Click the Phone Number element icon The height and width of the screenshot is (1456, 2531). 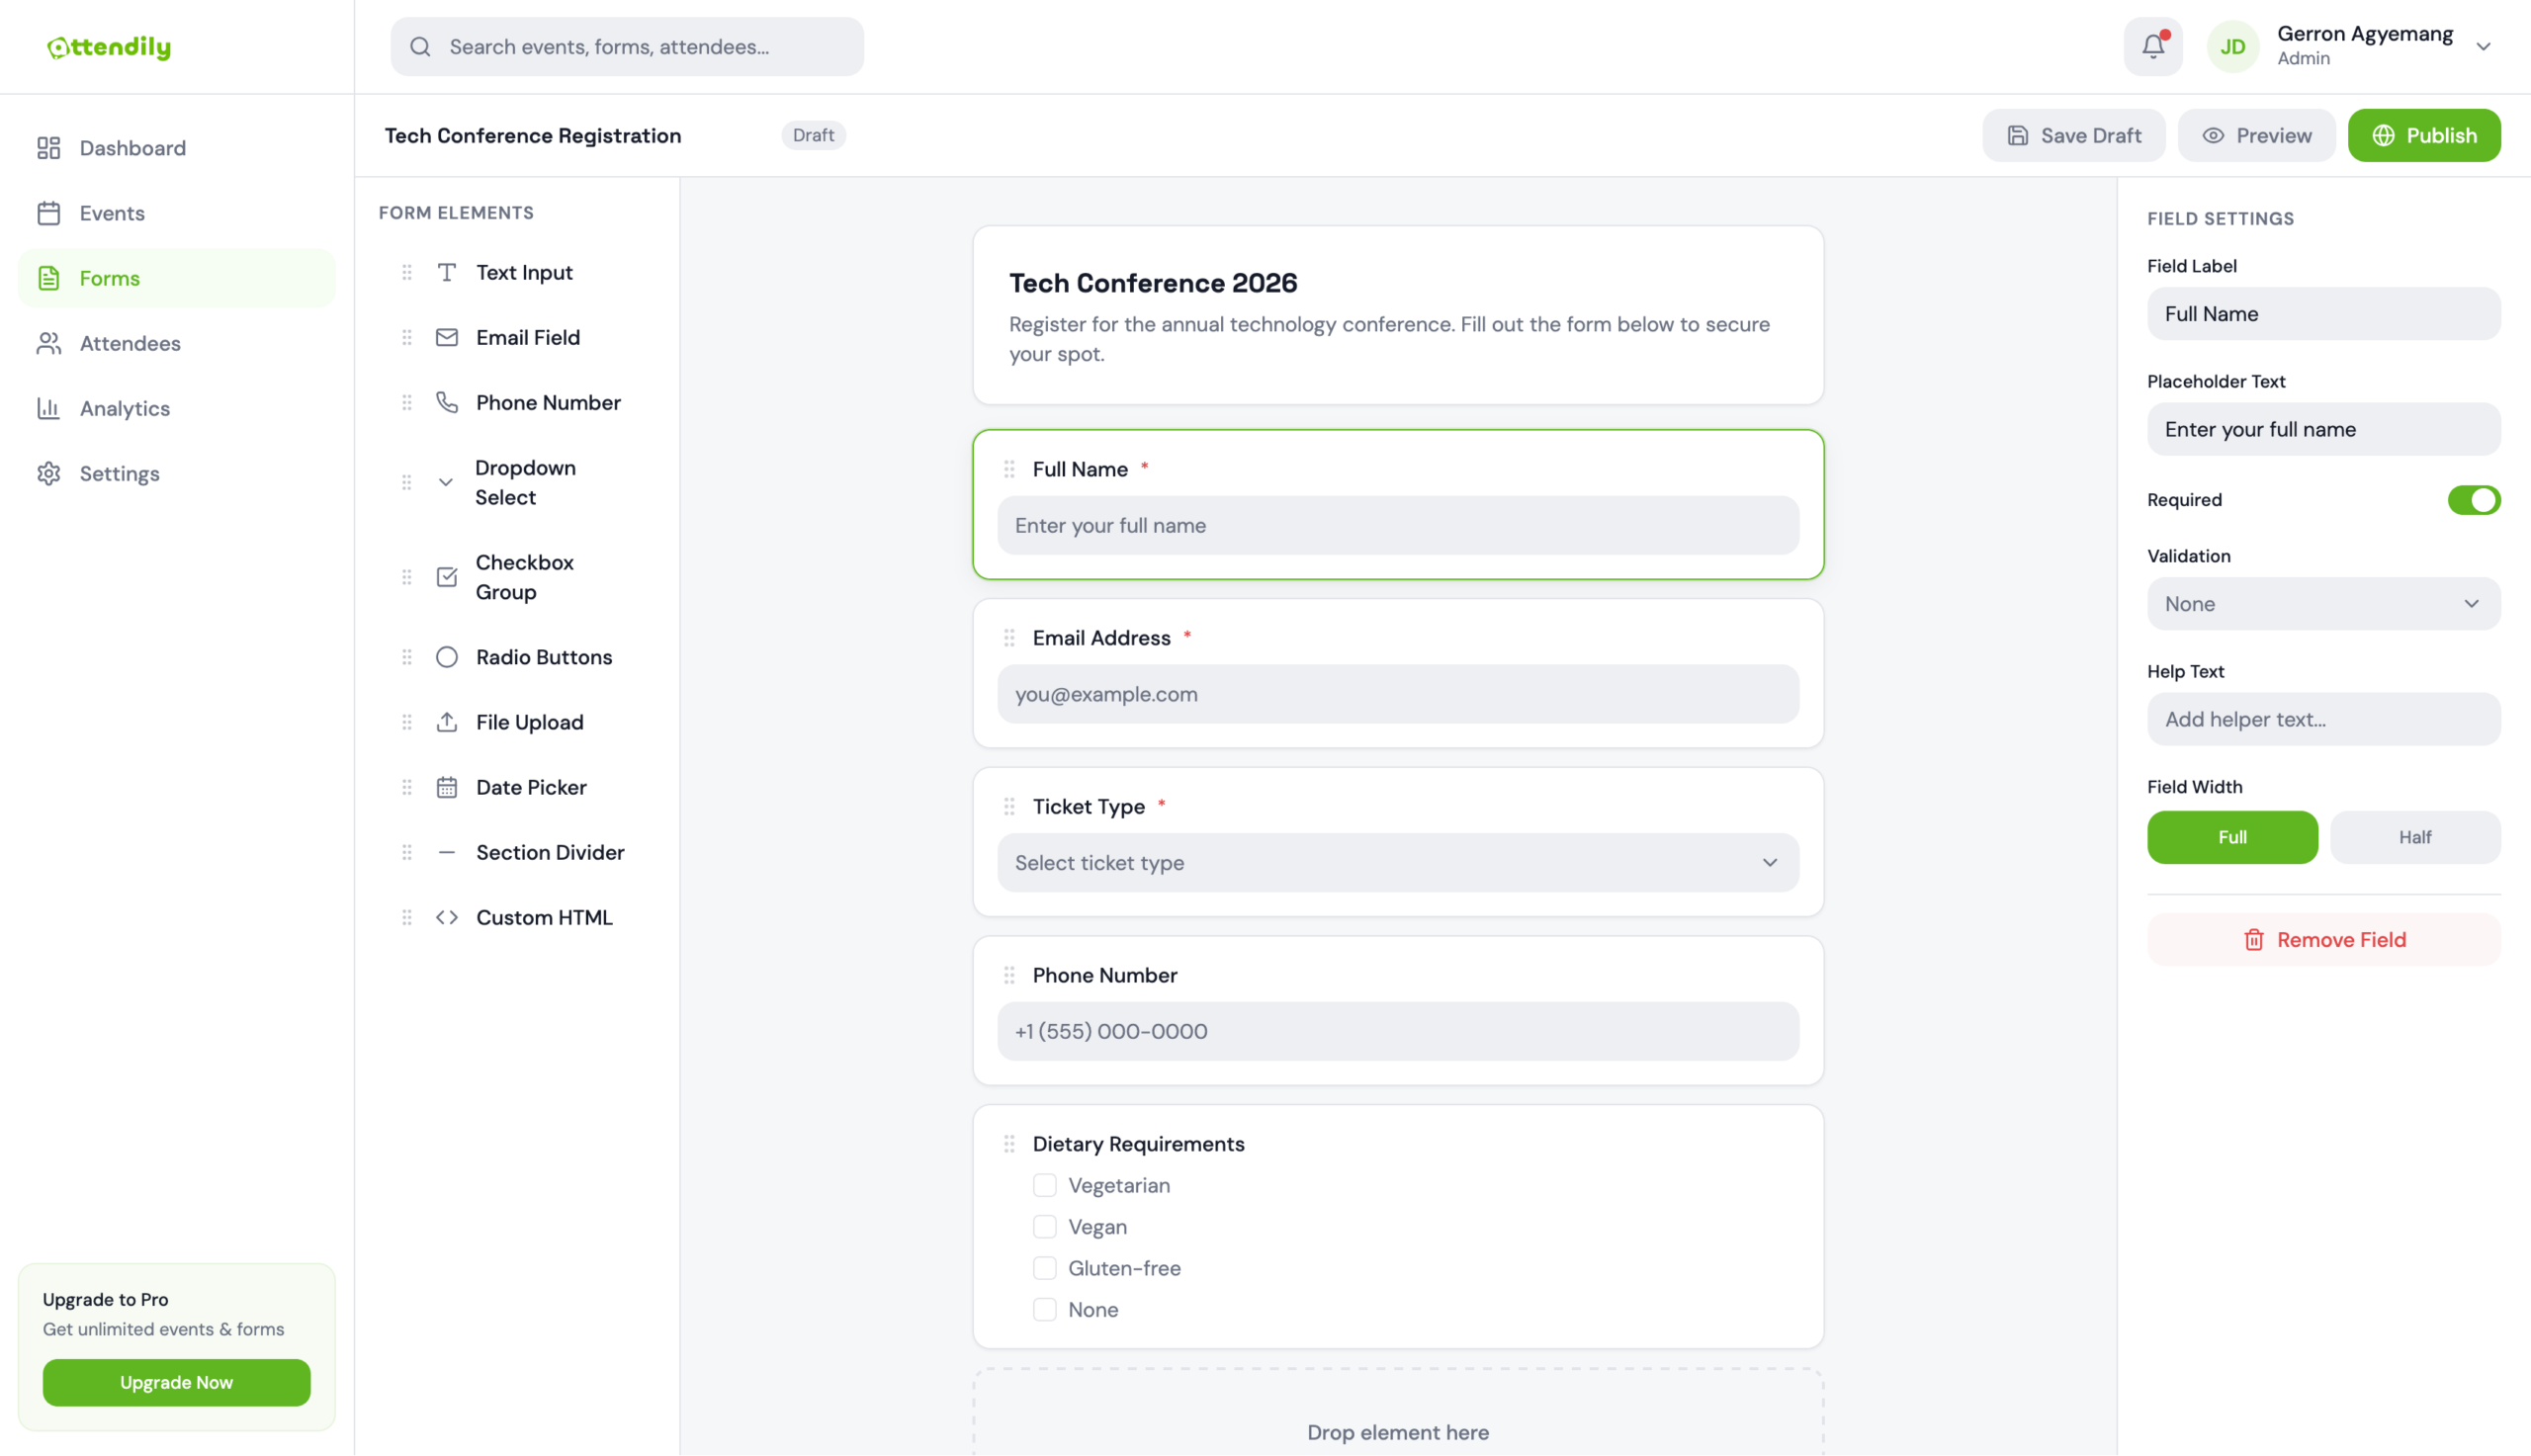(x=447, y=402)
